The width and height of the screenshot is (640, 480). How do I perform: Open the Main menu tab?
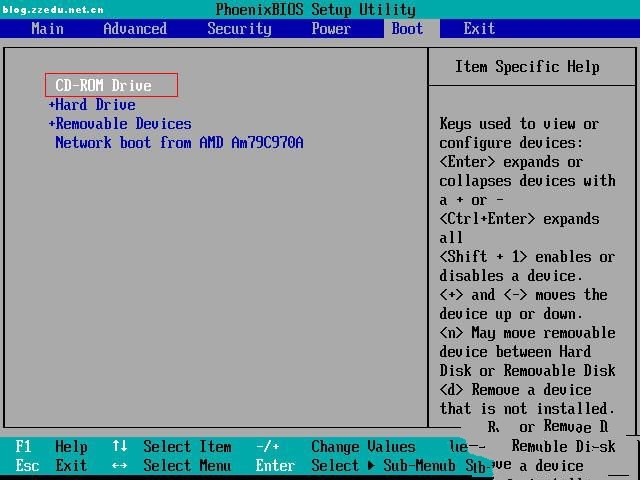pyautogui.click(x=47, y=28)
